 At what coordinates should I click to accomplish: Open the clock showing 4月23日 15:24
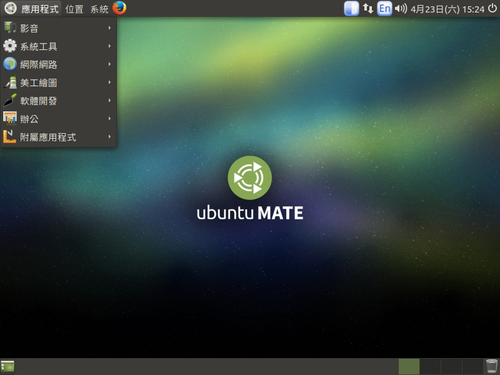[447, 9]
